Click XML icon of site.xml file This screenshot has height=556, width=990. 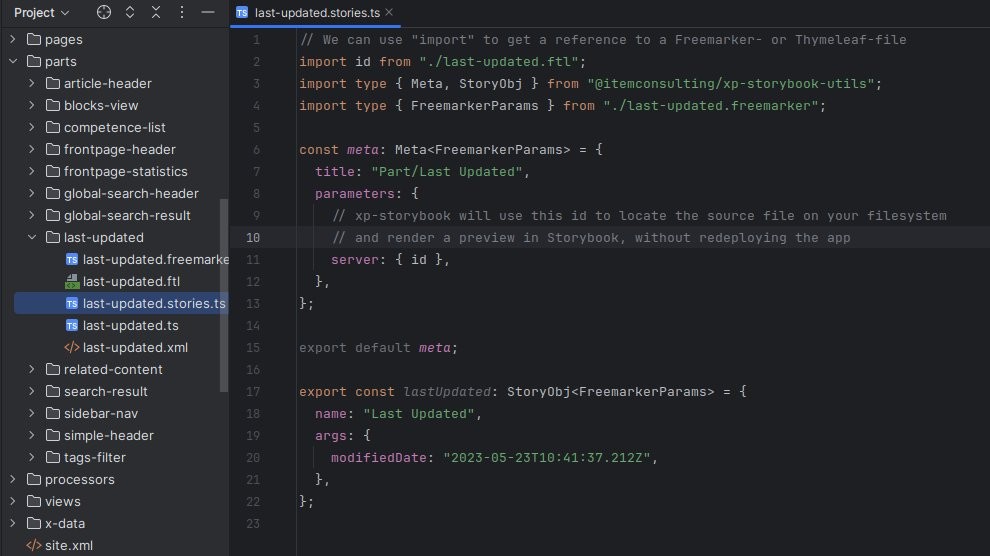coord(34,545)
